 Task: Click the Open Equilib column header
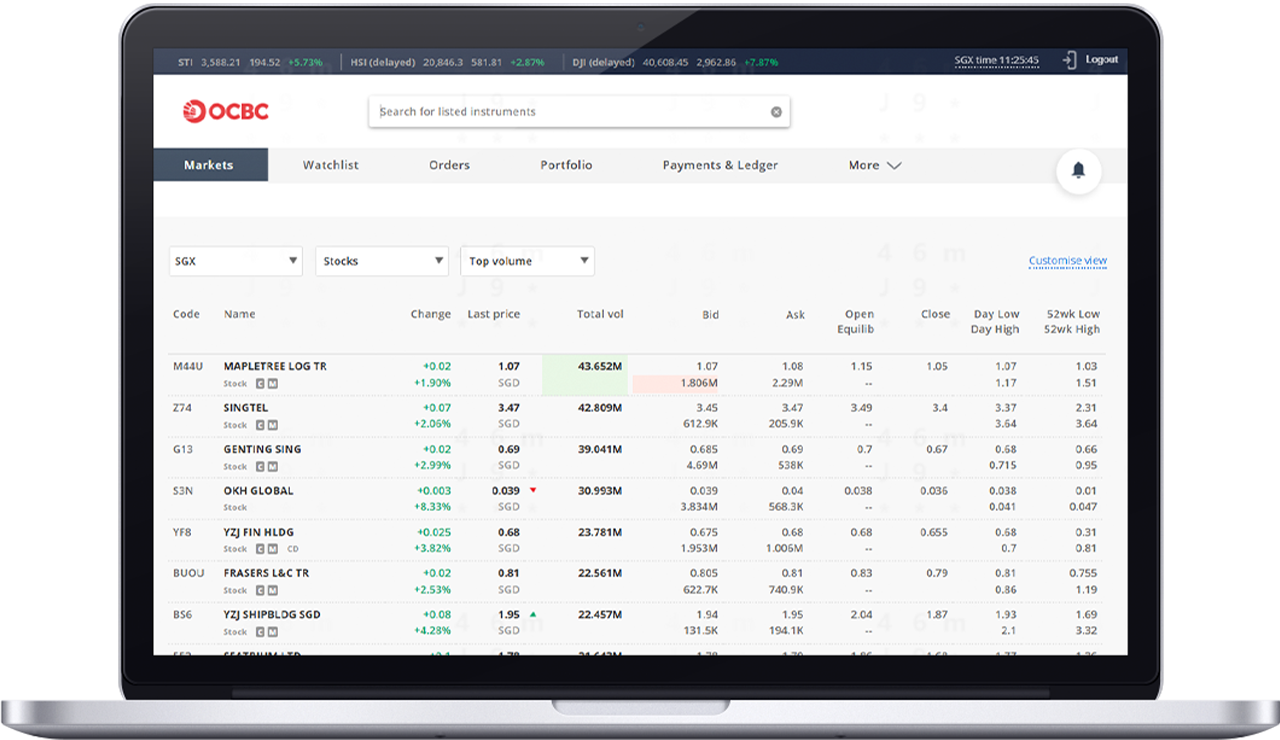856,321
